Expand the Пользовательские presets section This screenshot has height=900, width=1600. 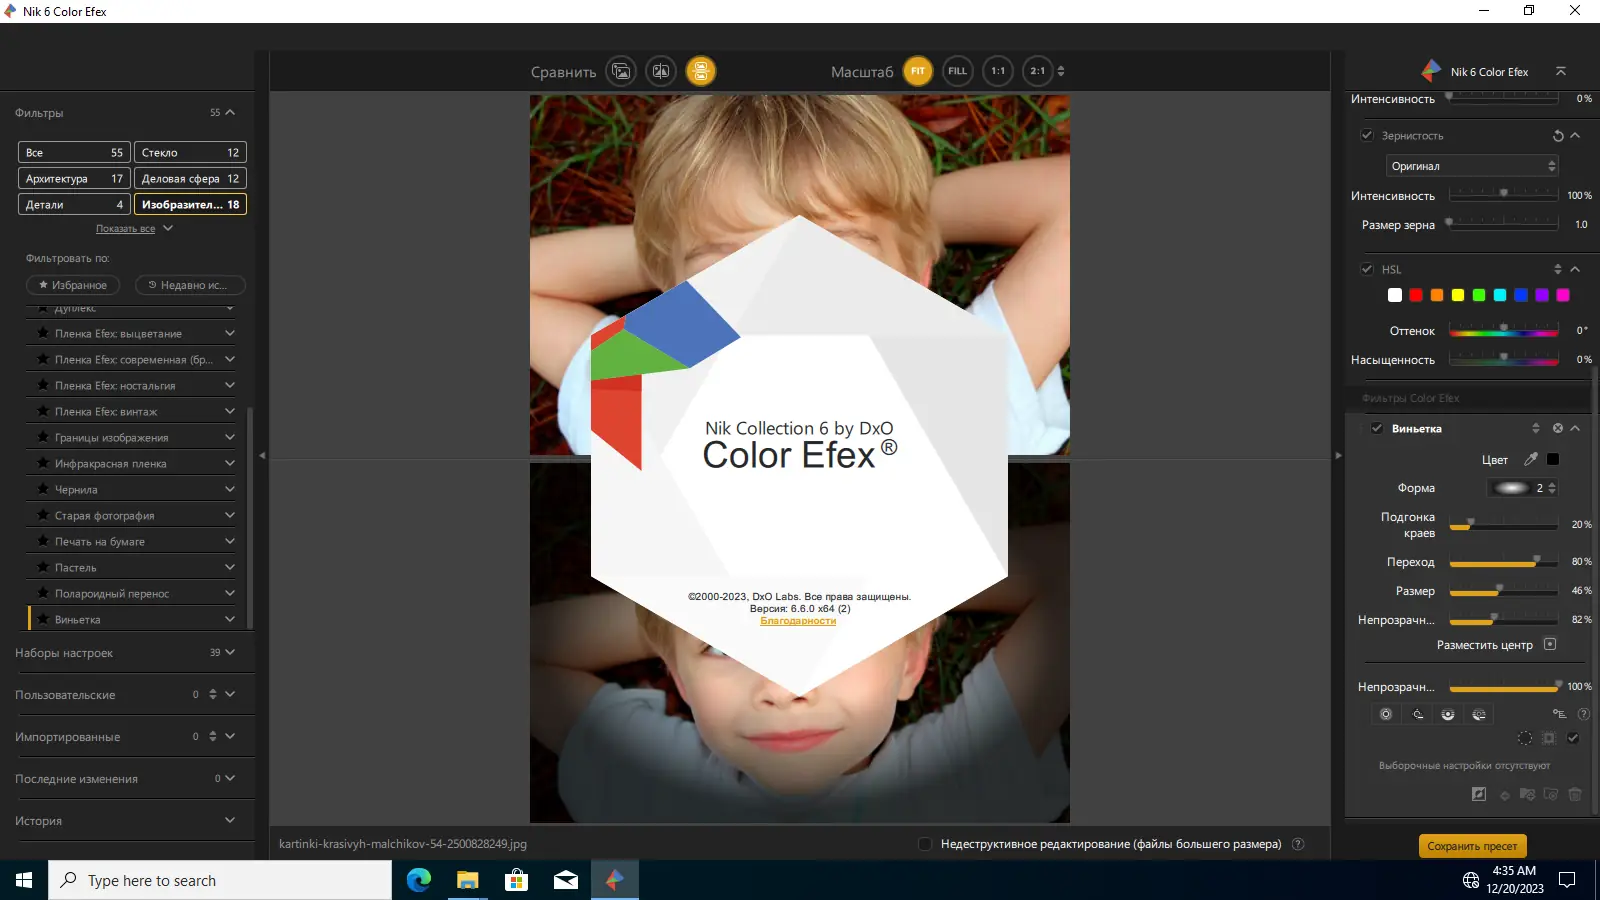coord(230,694)
